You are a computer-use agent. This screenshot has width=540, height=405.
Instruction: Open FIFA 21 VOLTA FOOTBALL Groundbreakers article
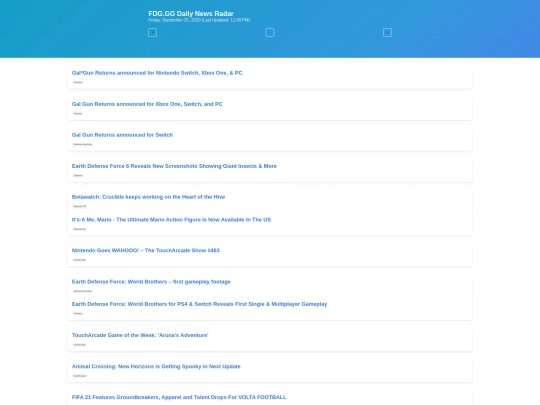click(x=179, y=397)
